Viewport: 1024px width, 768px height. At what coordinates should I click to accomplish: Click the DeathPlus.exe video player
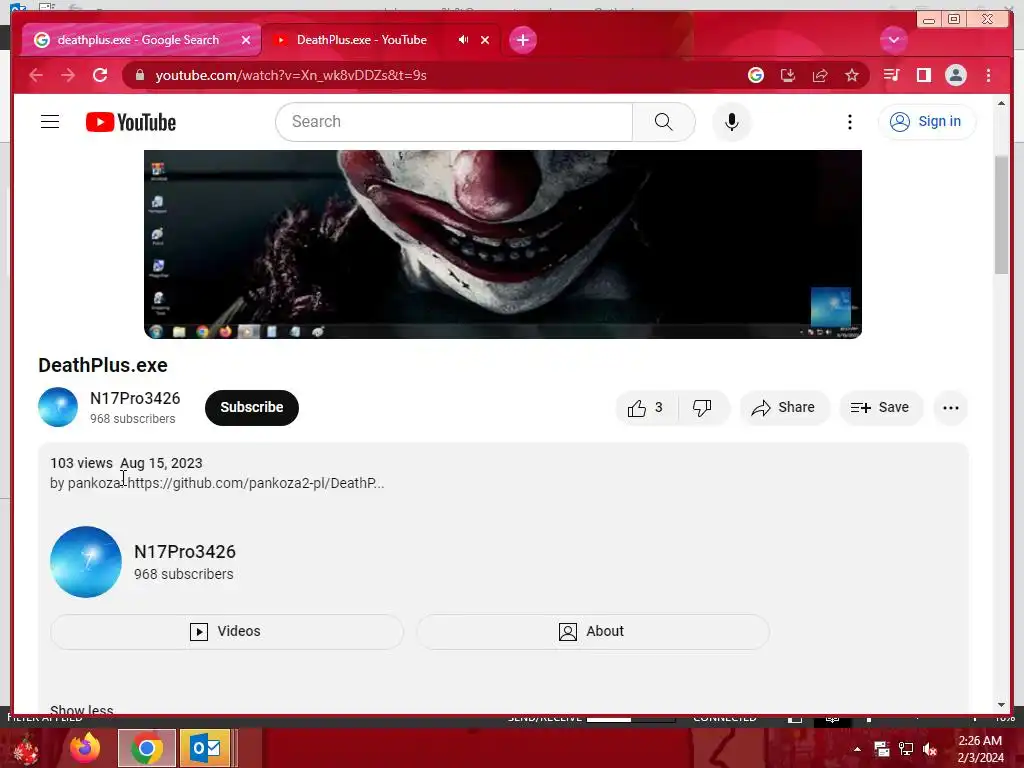click(x=502, y=244)
